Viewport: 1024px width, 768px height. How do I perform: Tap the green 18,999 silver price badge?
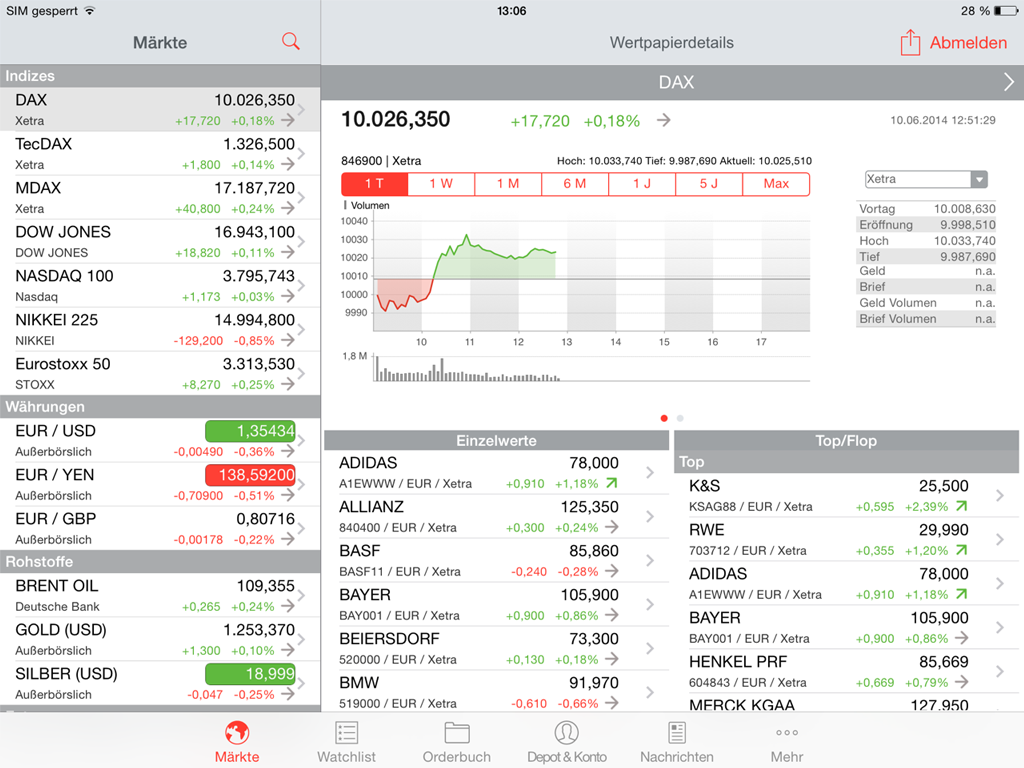point(250,674)
